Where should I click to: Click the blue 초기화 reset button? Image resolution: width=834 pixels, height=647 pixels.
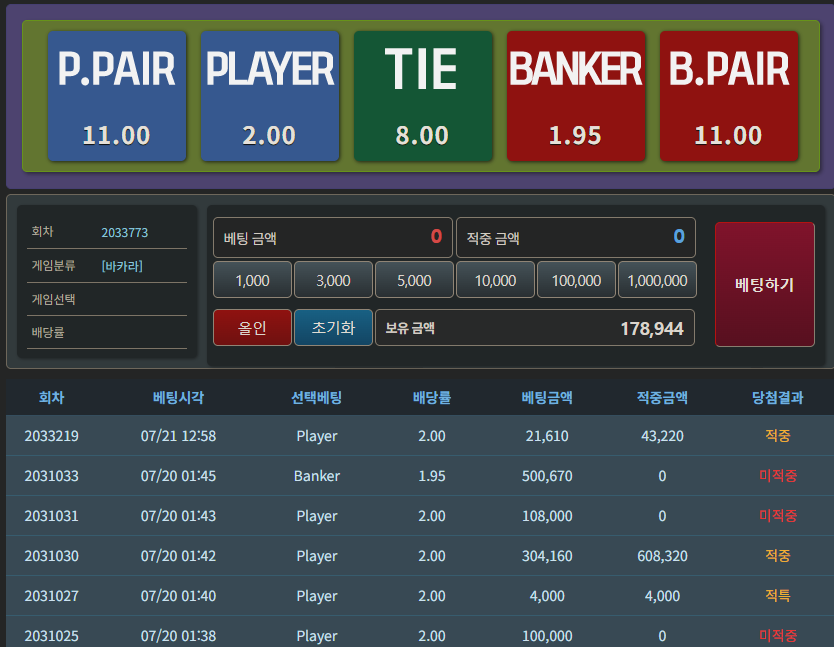[x=333, y=328]
